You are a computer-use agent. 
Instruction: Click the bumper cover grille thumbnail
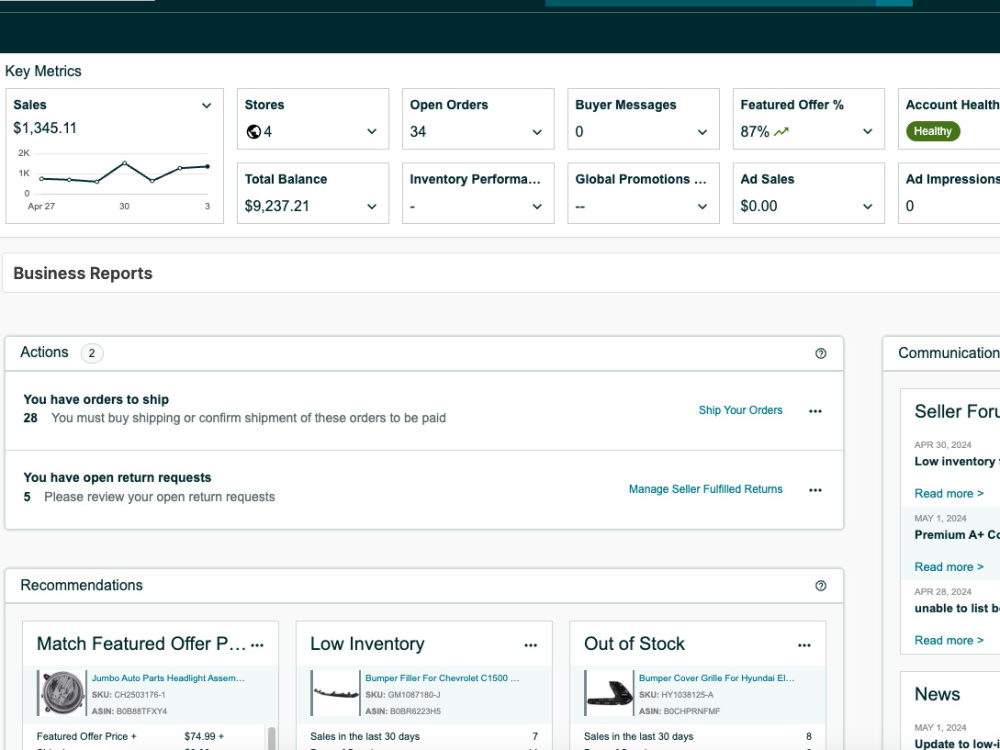point(610,693)
